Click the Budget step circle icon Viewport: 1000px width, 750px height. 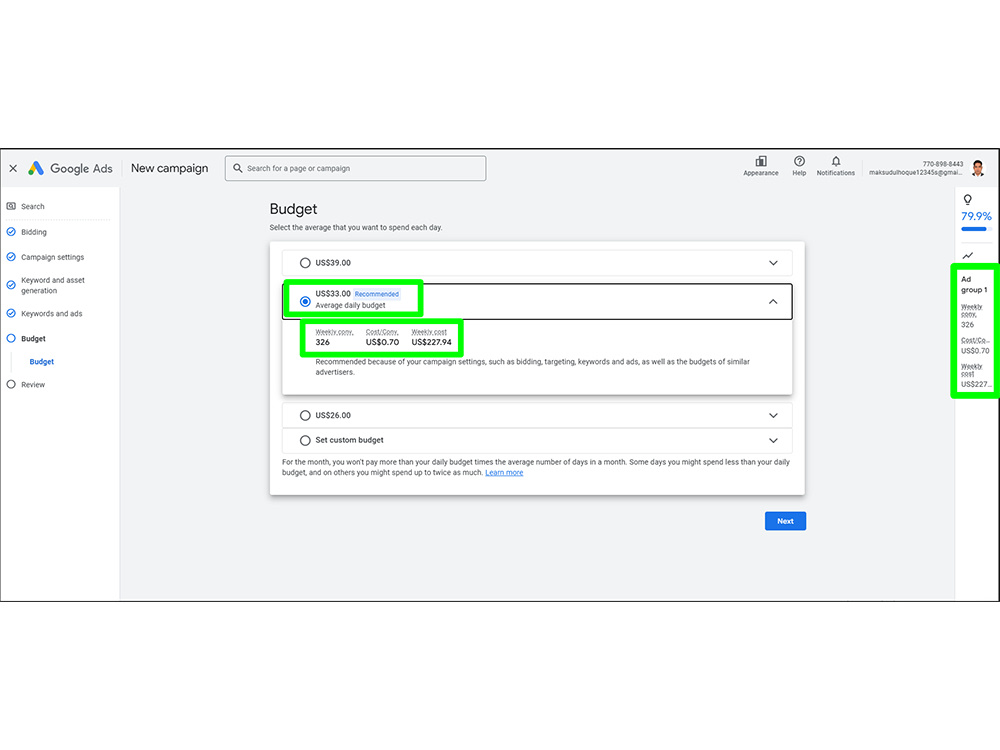(11, 339)
